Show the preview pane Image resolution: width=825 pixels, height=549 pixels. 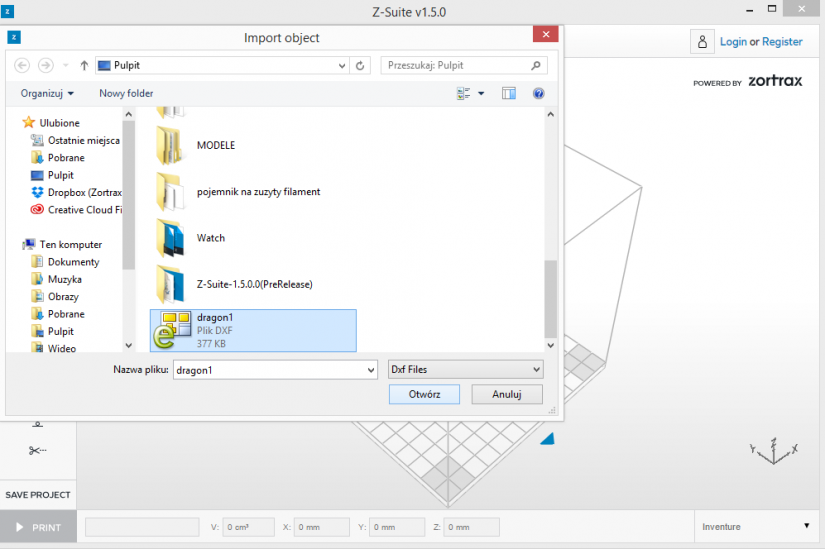click(509, 94)
